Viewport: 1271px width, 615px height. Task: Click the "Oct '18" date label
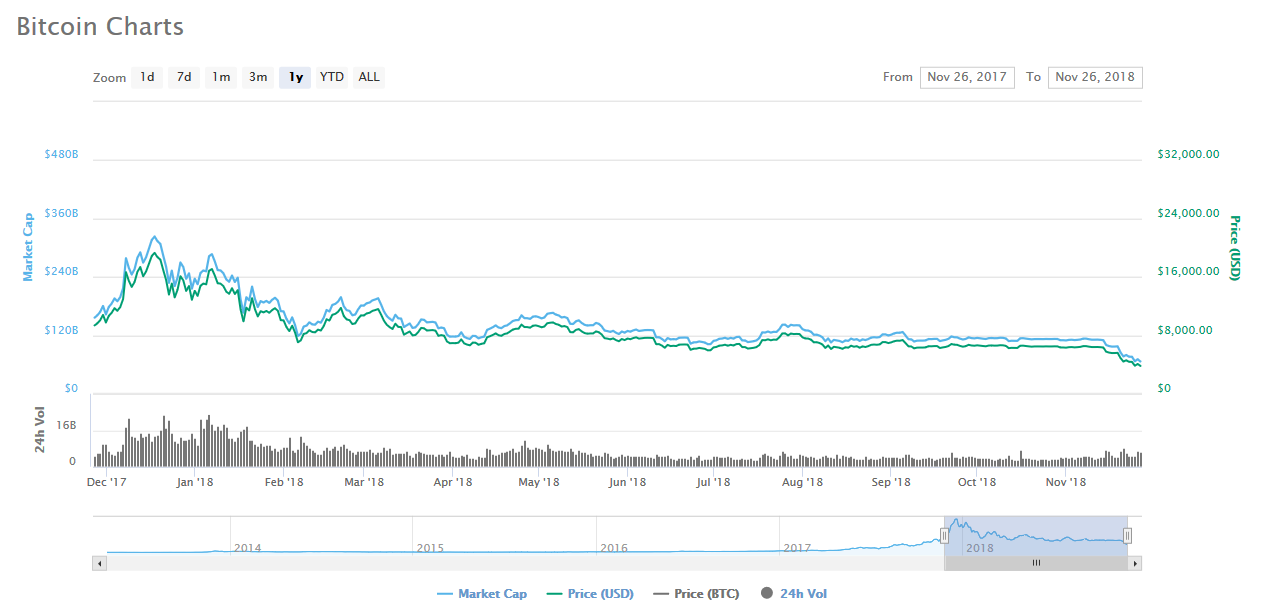point(977,482)
